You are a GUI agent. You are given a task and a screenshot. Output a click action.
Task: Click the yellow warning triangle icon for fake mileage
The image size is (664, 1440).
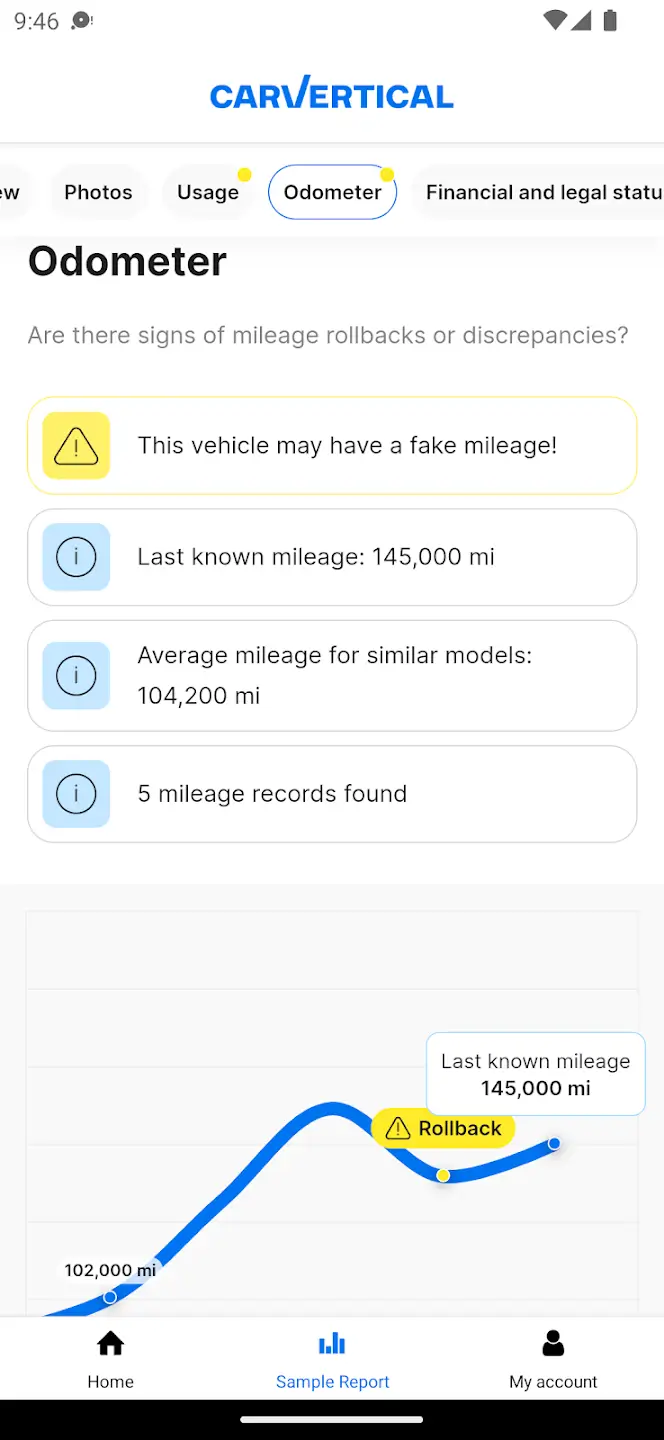(75, 445)
